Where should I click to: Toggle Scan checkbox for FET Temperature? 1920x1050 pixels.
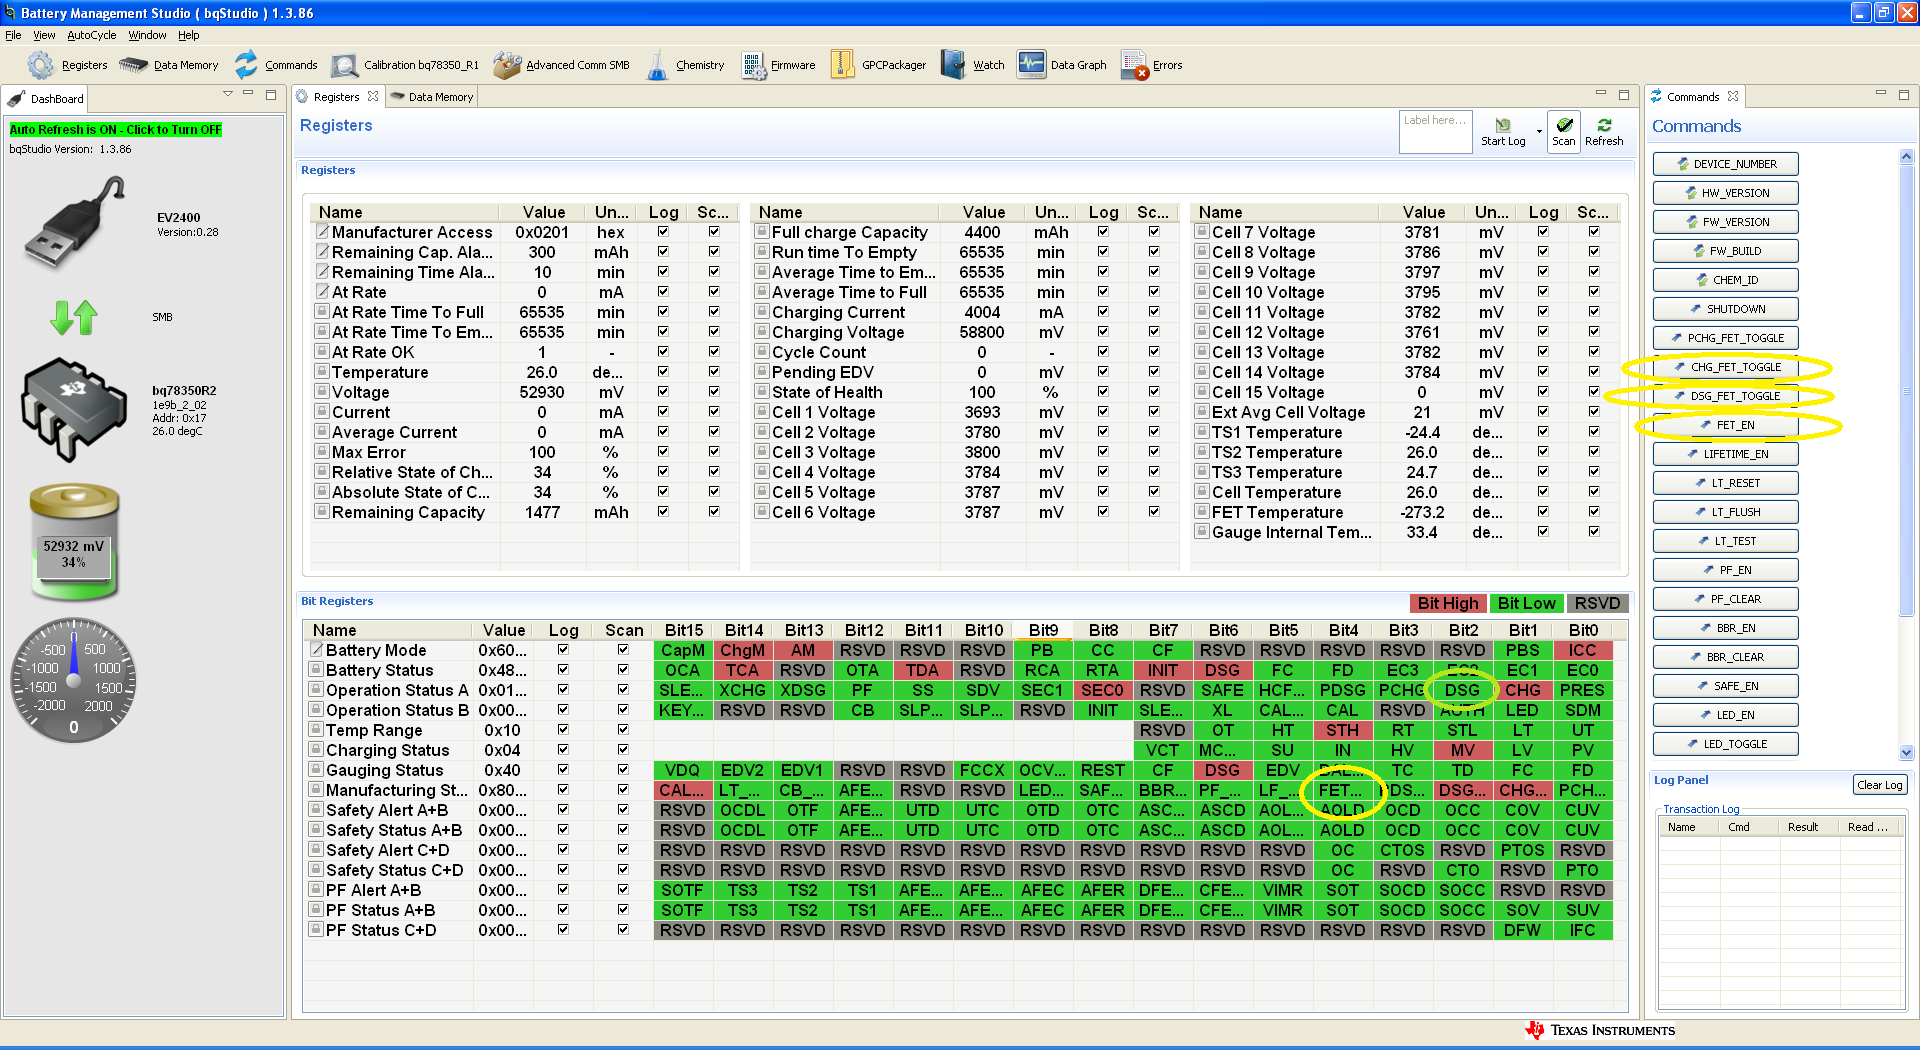click(x=1594, y=511)
